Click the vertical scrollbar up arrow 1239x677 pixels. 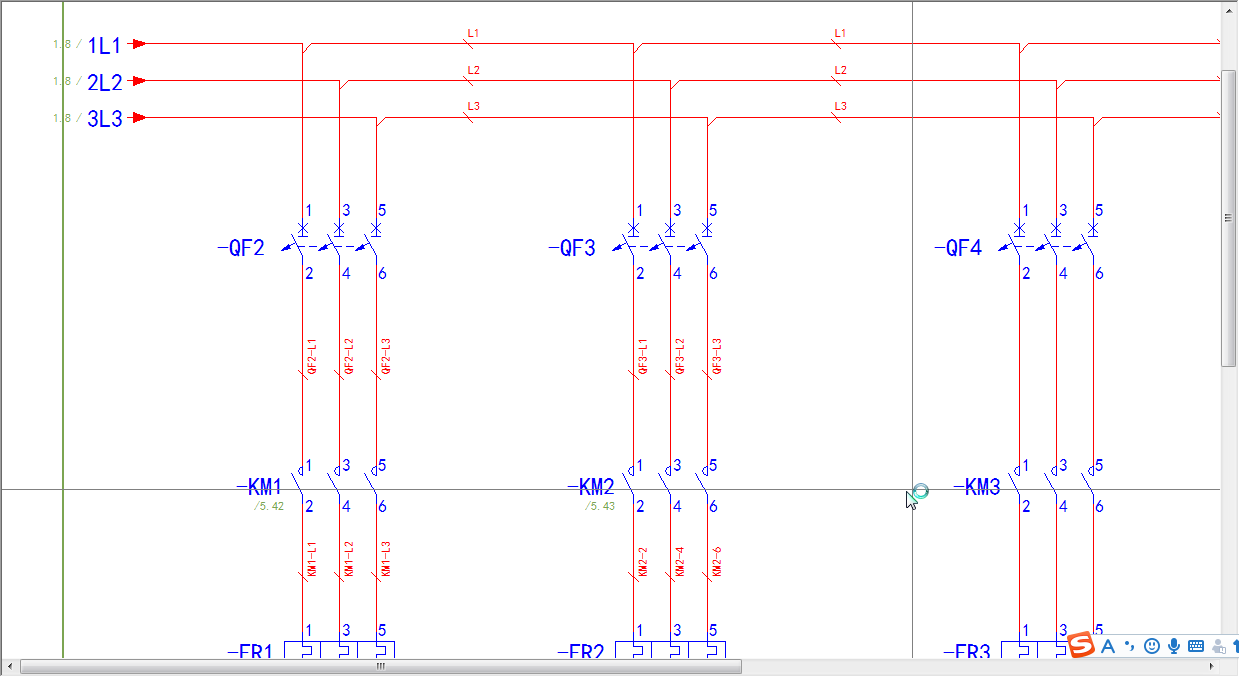1229,10
